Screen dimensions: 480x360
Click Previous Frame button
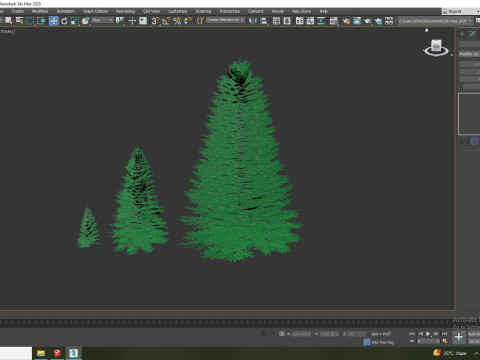point(420,334)
